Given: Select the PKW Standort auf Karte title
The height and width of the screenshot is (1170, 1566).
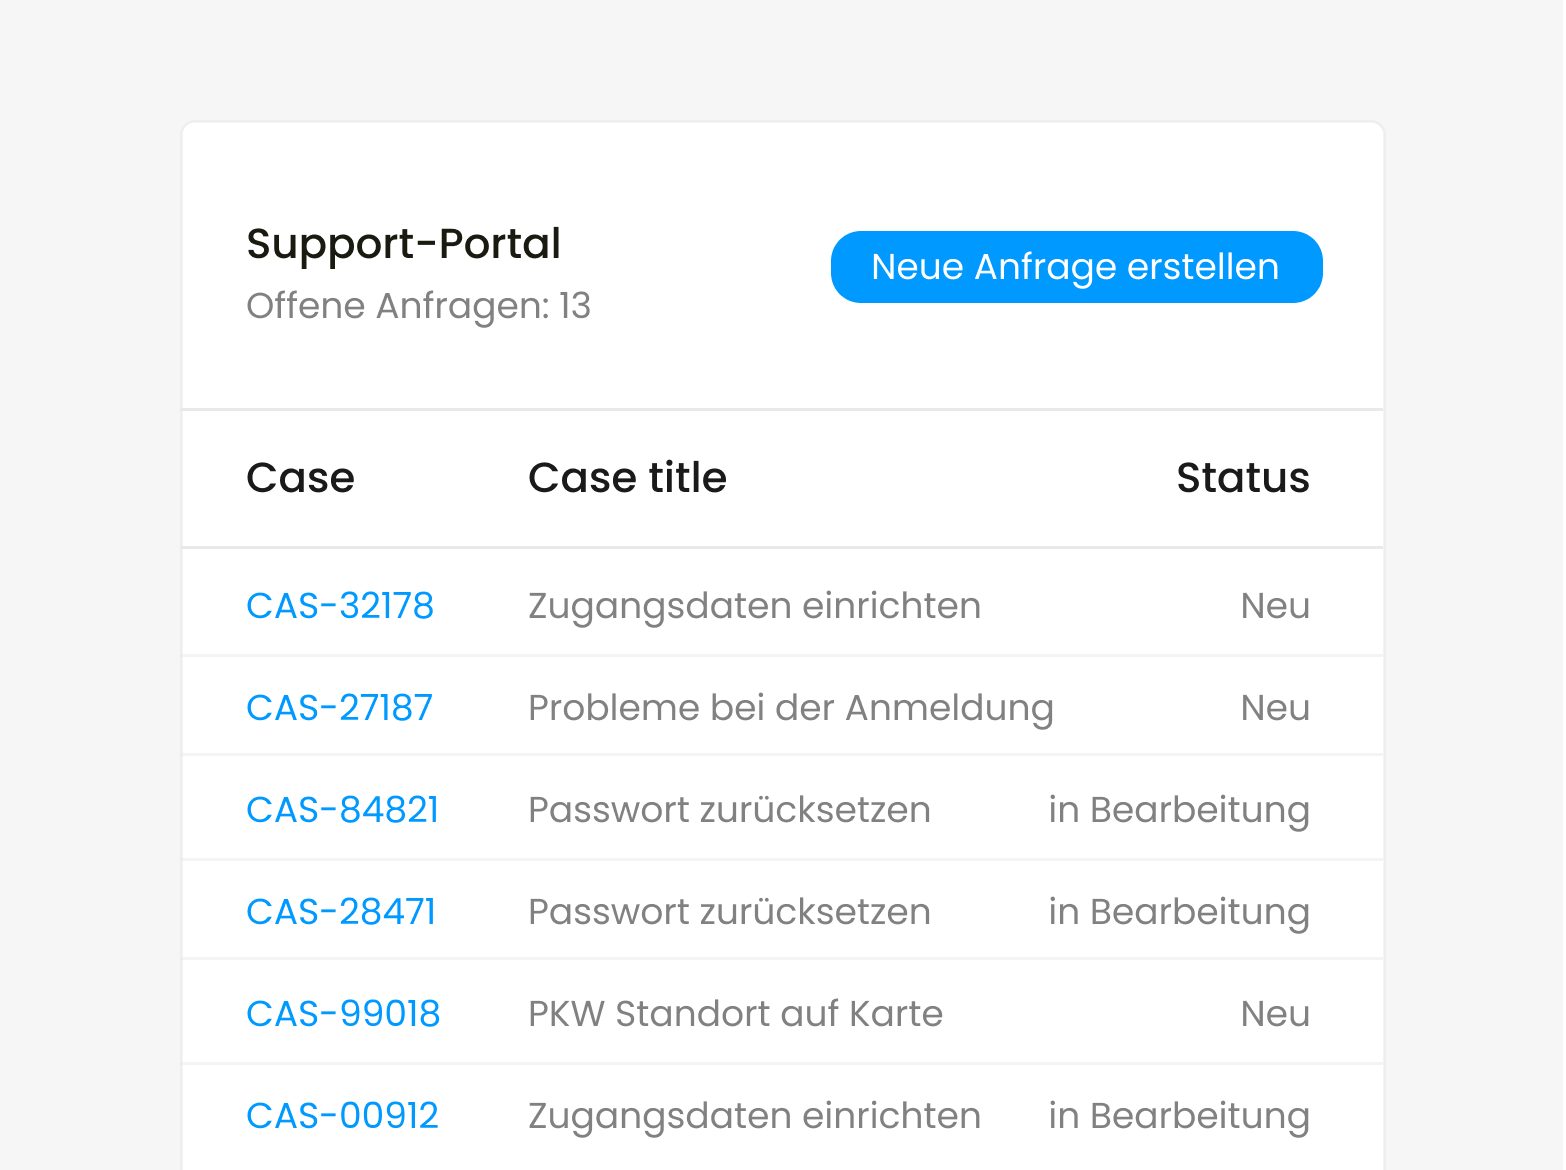Looking at the screenshot, I should [736, 1014].
